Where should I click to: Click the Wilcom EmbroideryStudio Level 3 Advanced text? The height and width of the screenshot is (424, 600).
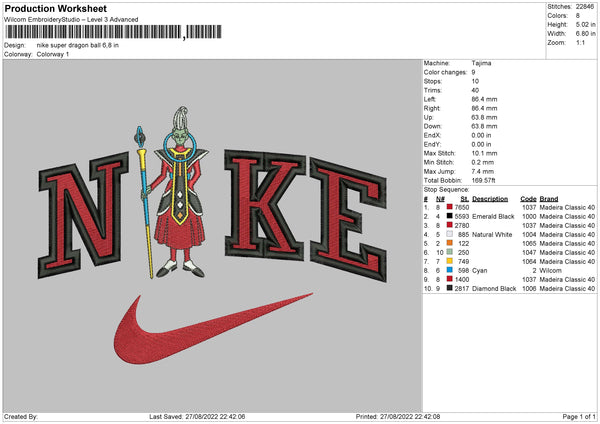(71, 19)
